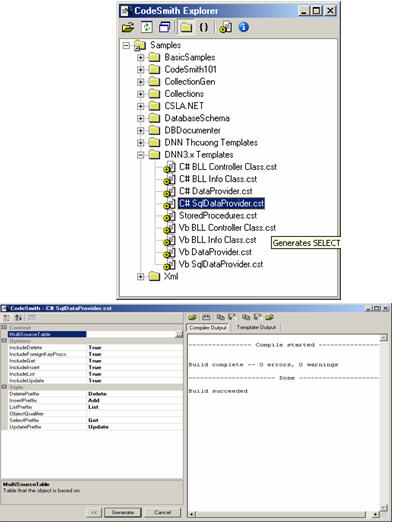Click the InsertPrefix value 'Add'
The height and width of the screenshot is (525, 395).
point(94,400)
